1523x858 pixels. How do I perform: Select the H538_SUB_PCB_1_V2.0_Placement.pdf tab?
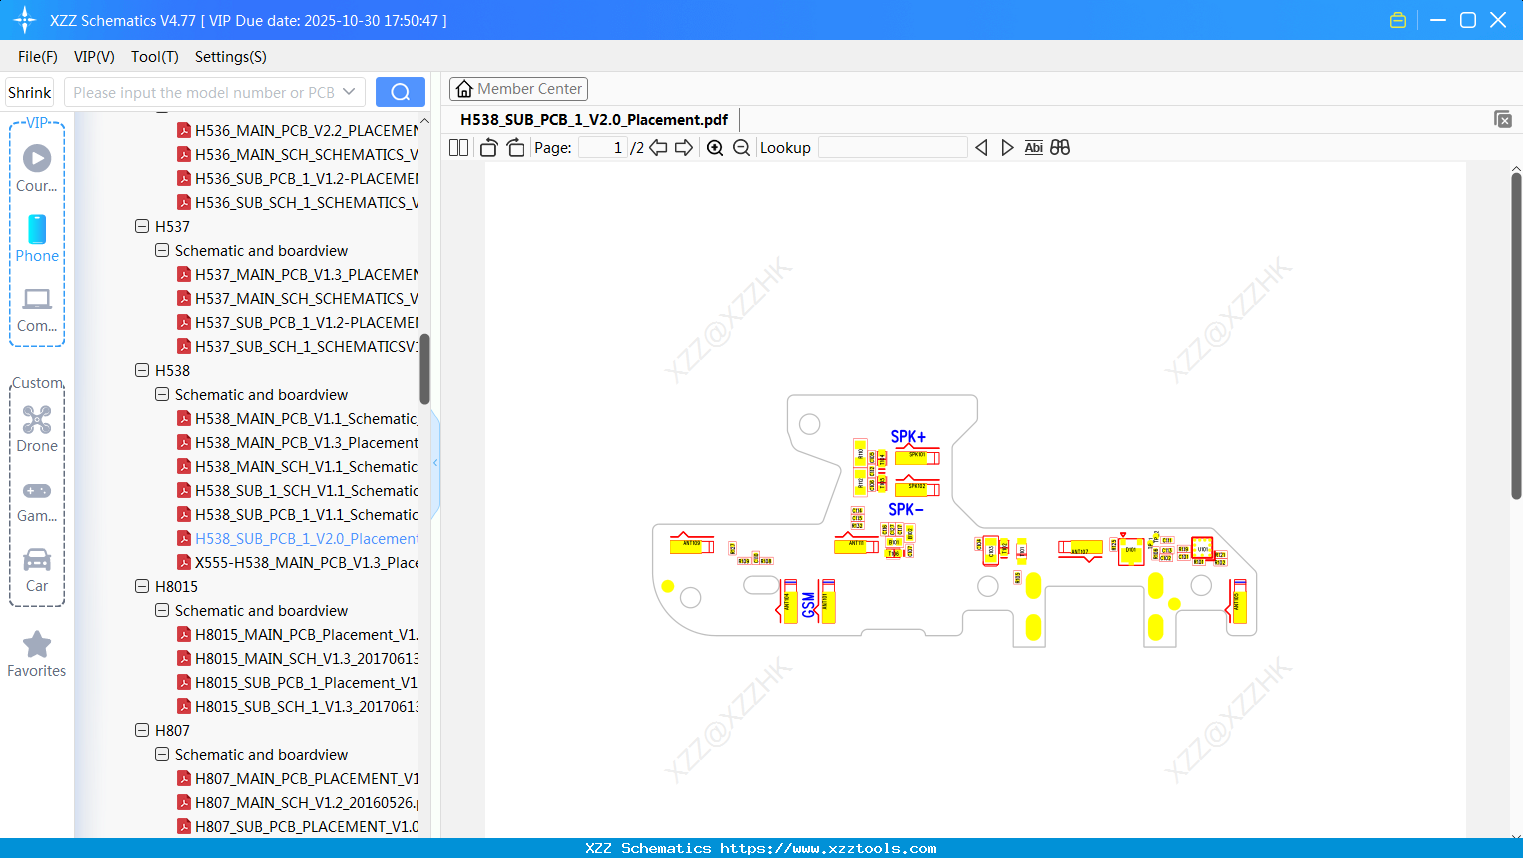597,119
